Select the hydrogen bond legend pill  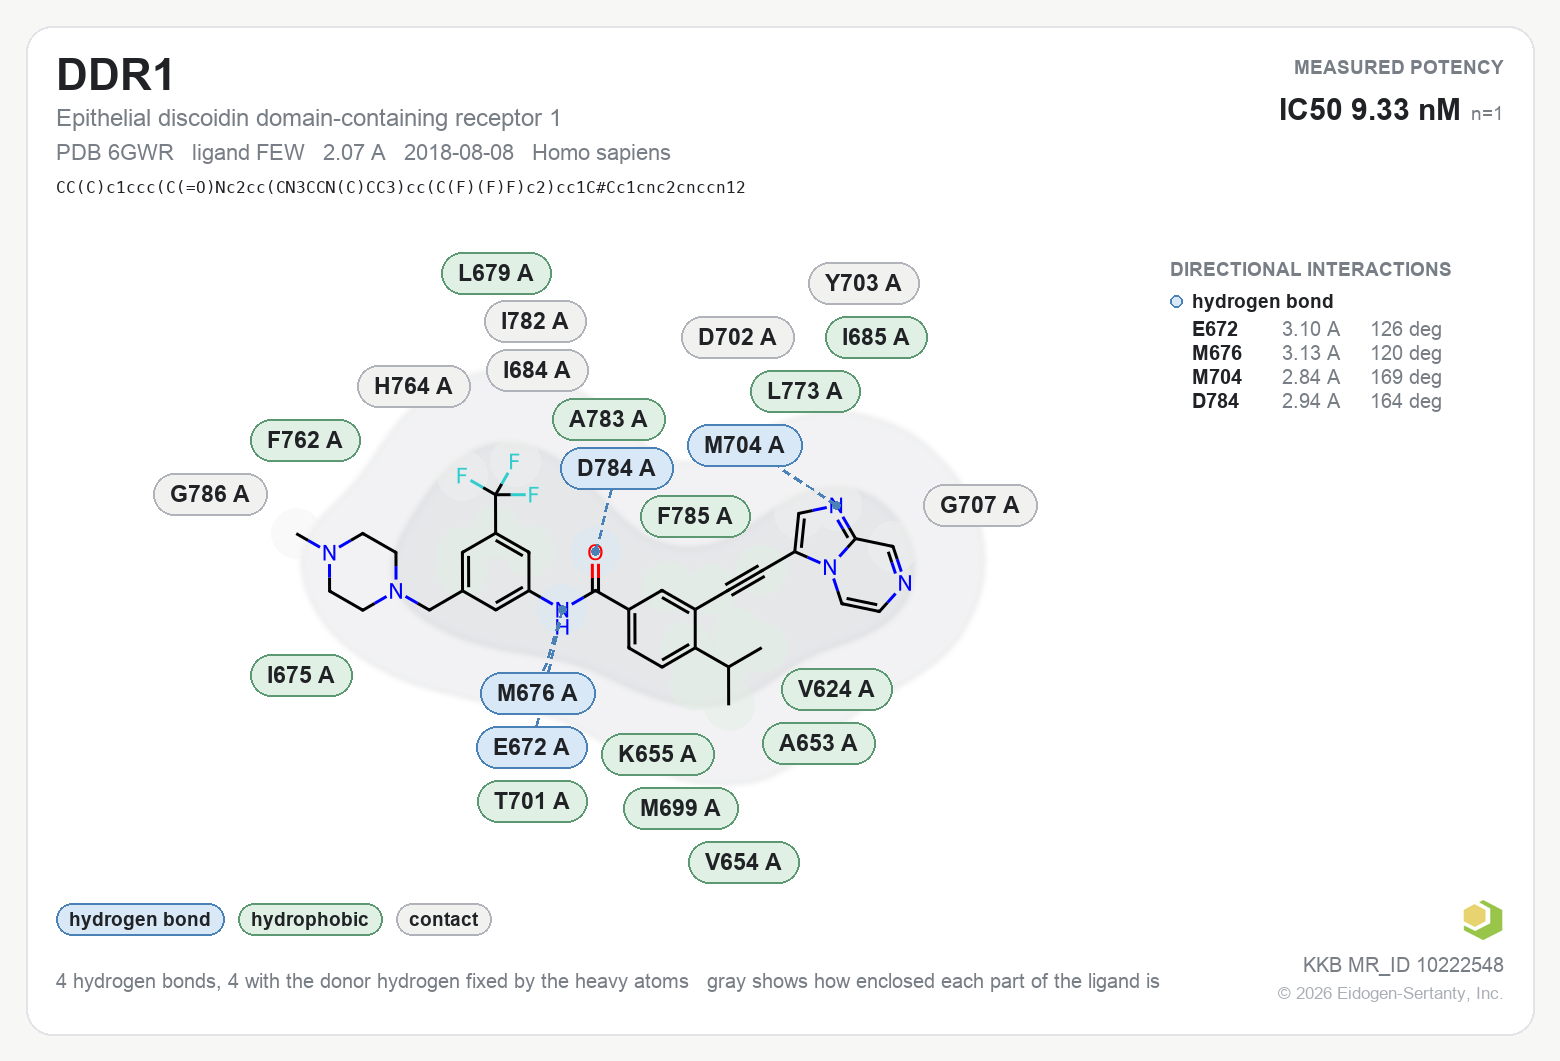140,919
